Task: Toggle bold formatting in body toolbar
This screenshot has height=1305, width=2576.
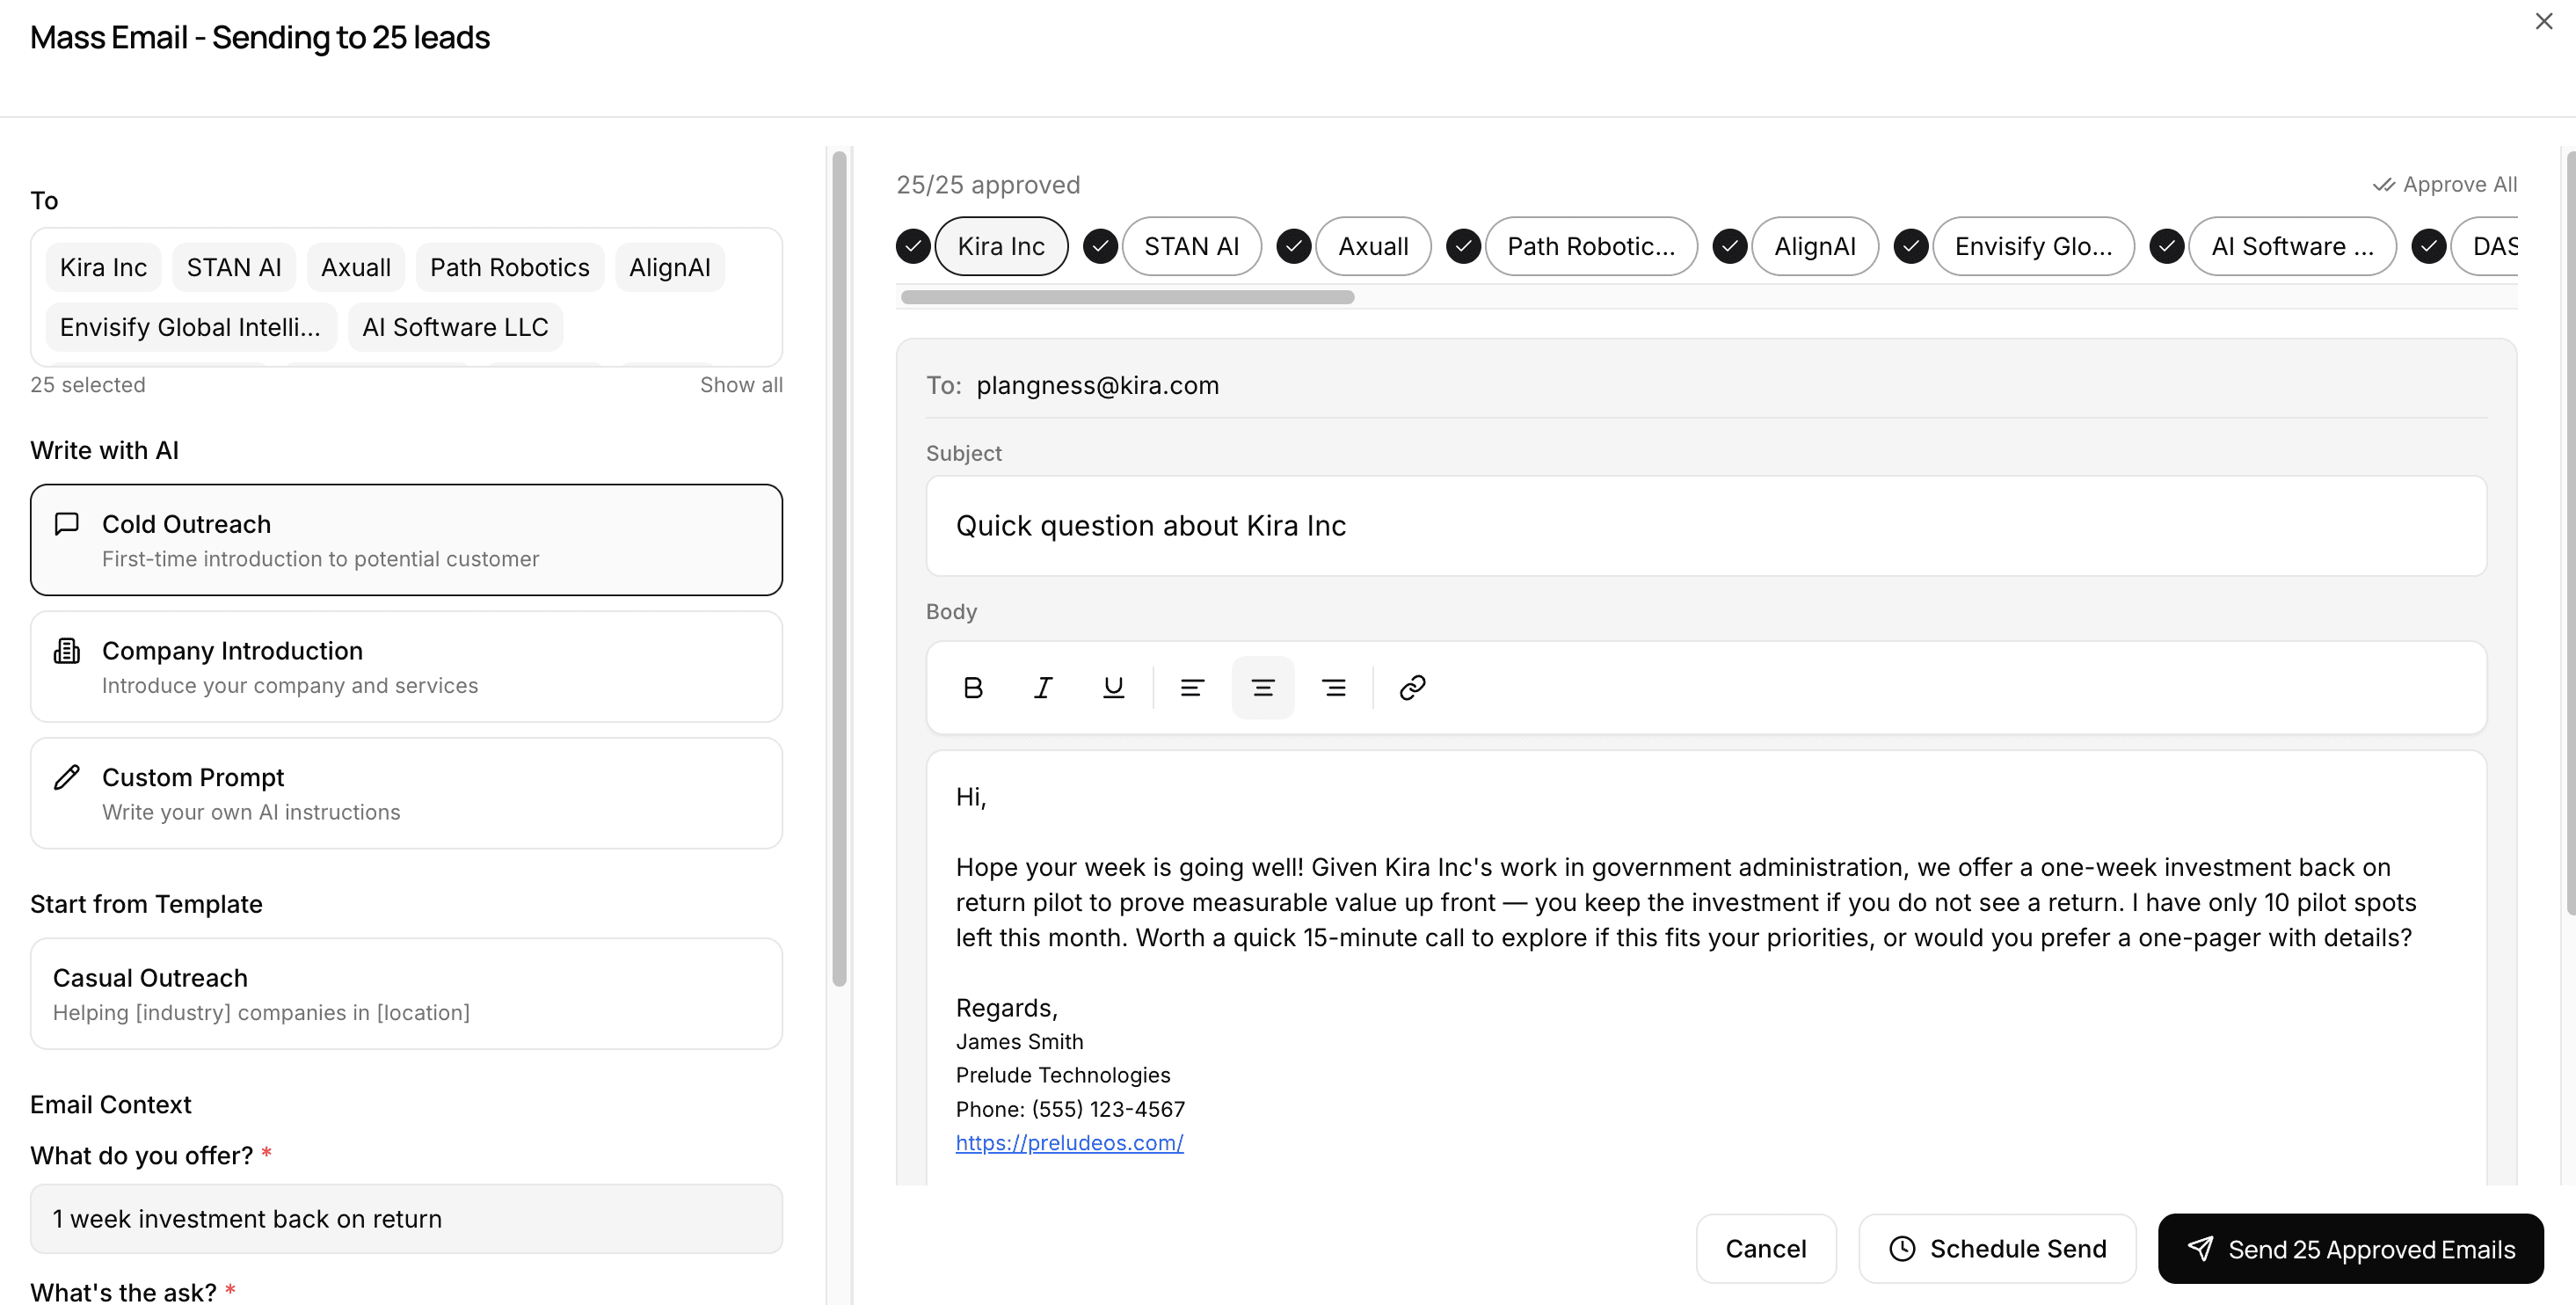Action: click(972, 687)
